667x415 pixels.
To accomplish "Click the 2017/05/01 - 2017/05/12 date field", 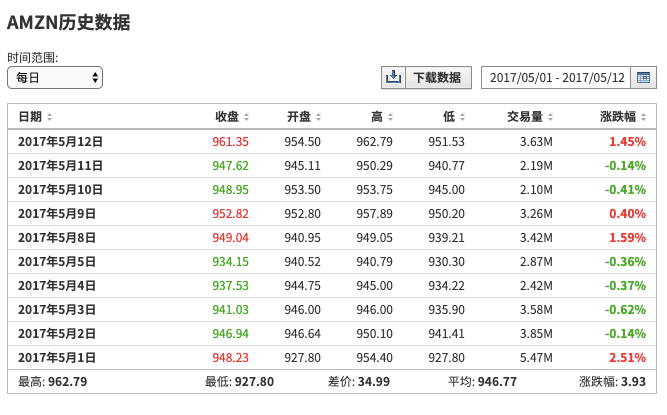I will 556,78.
